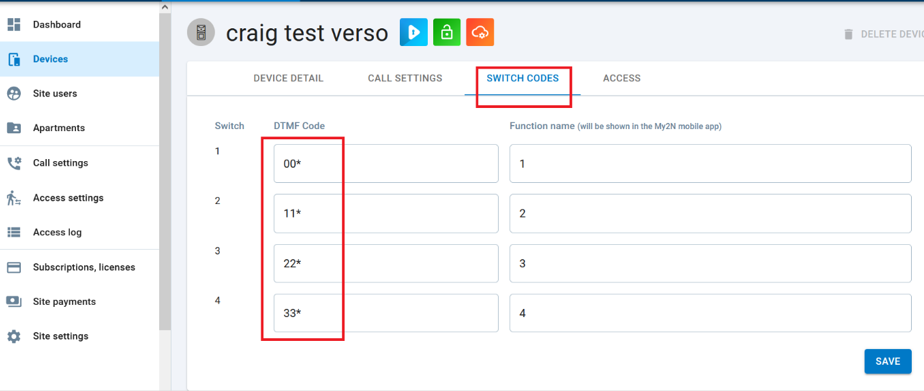Click the Function name field for switch 3
The height and width of the screenshot is (391, 924).
click(x=710, y=263)
